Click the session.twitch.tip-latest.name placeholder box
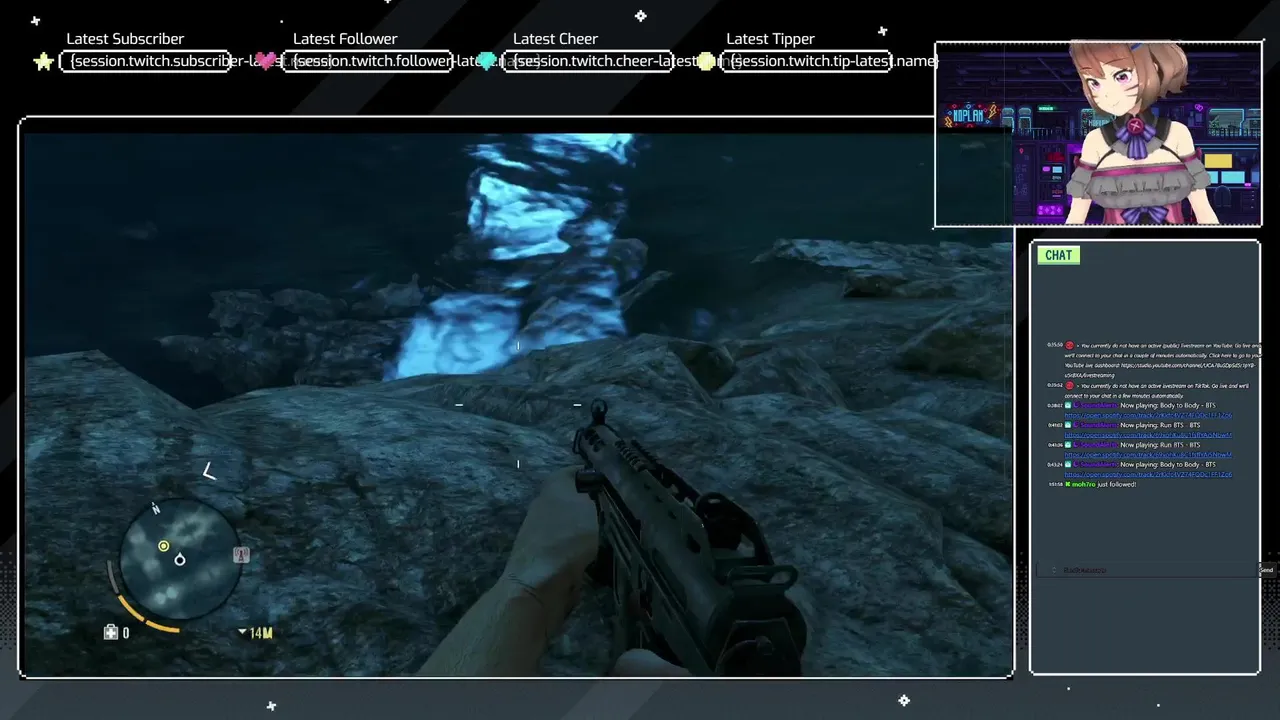 pyautogui.click(x=808, y=62)
